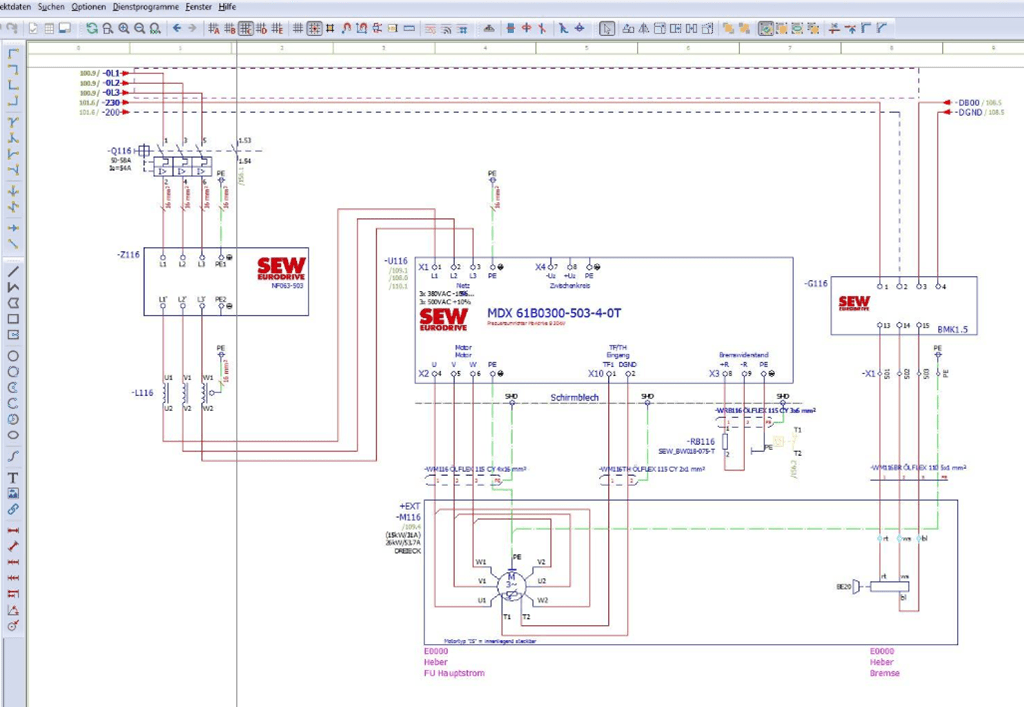Click the zoom out magnifier icon
The width and height of the screenshot is (1024, 707).
pyautogui.click(x=139, y=28)
